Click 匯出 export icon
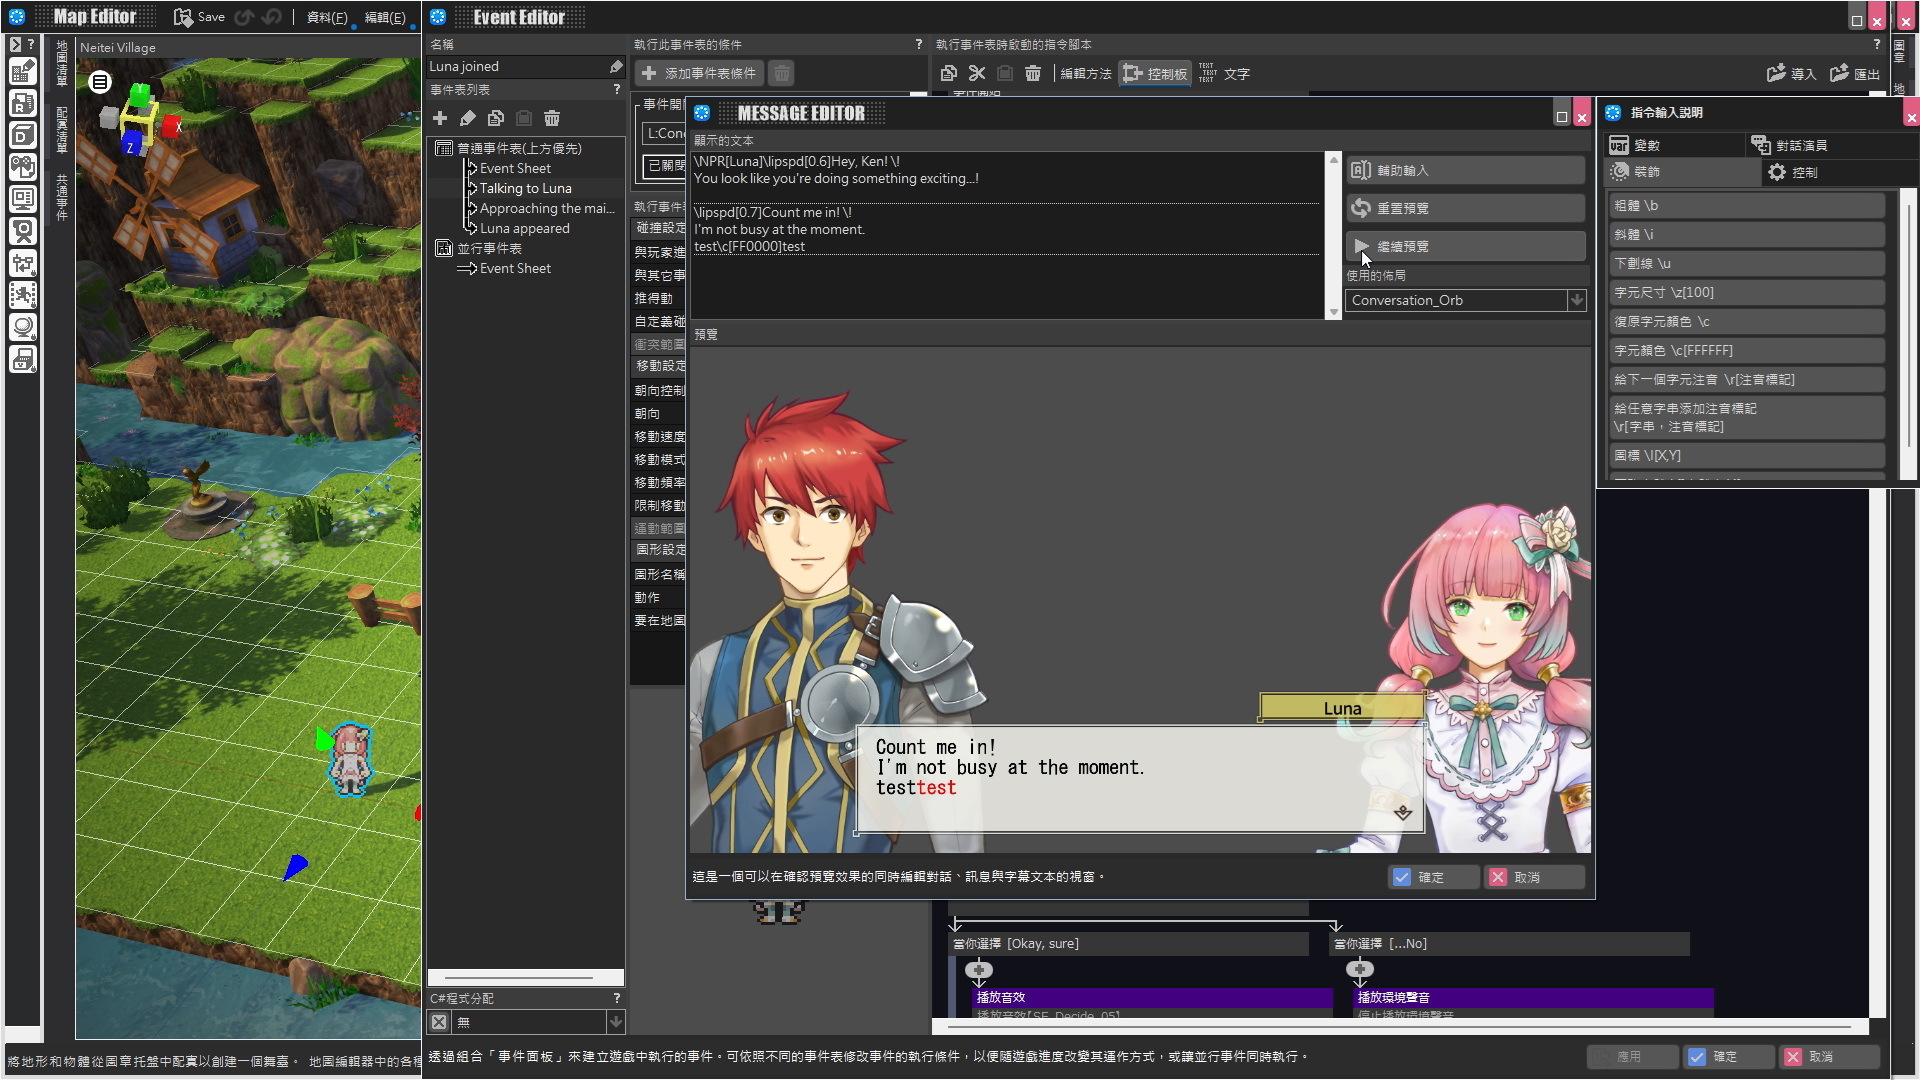This screenshot has width=1920, height=1080. pyautogui.click(x=1855, y=73)
